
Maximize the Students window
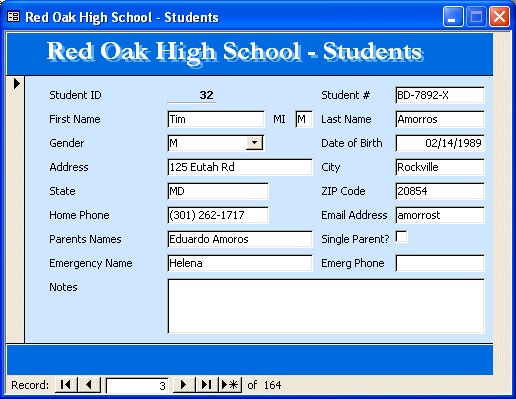(476, 16)
